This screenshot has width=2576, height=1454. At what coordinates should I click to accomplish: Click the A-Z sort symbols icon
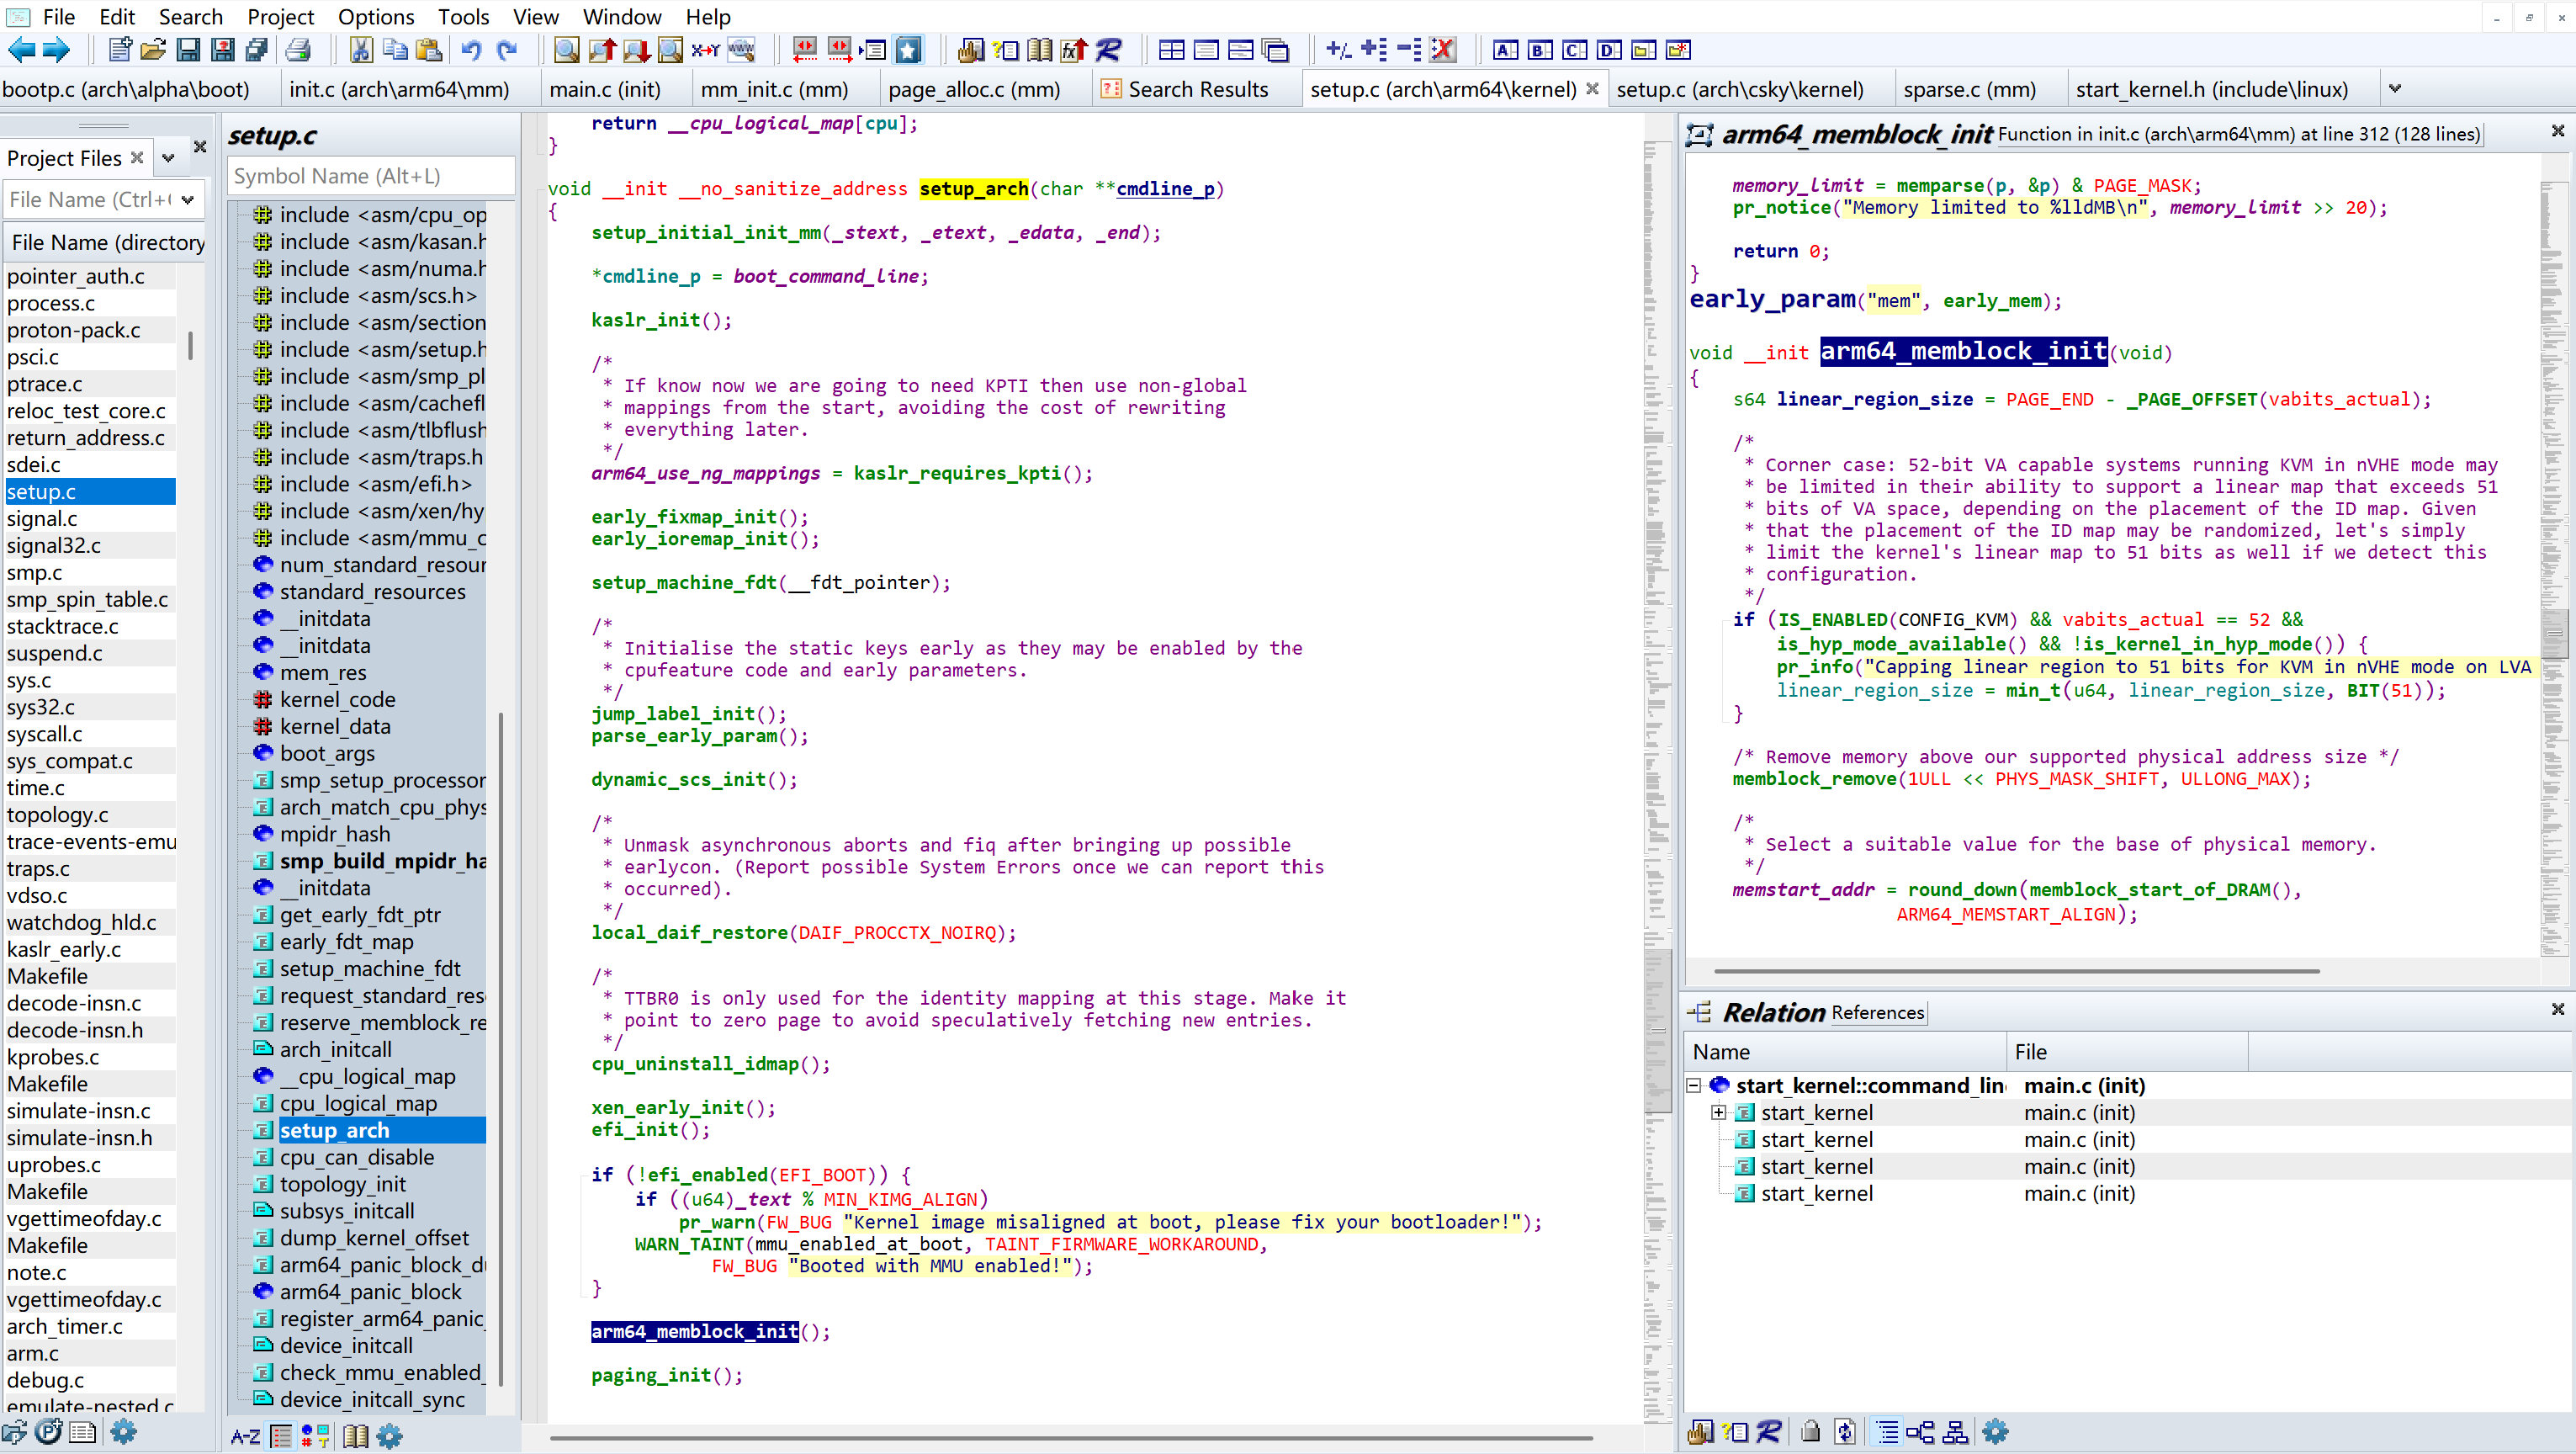point(245,1436)
